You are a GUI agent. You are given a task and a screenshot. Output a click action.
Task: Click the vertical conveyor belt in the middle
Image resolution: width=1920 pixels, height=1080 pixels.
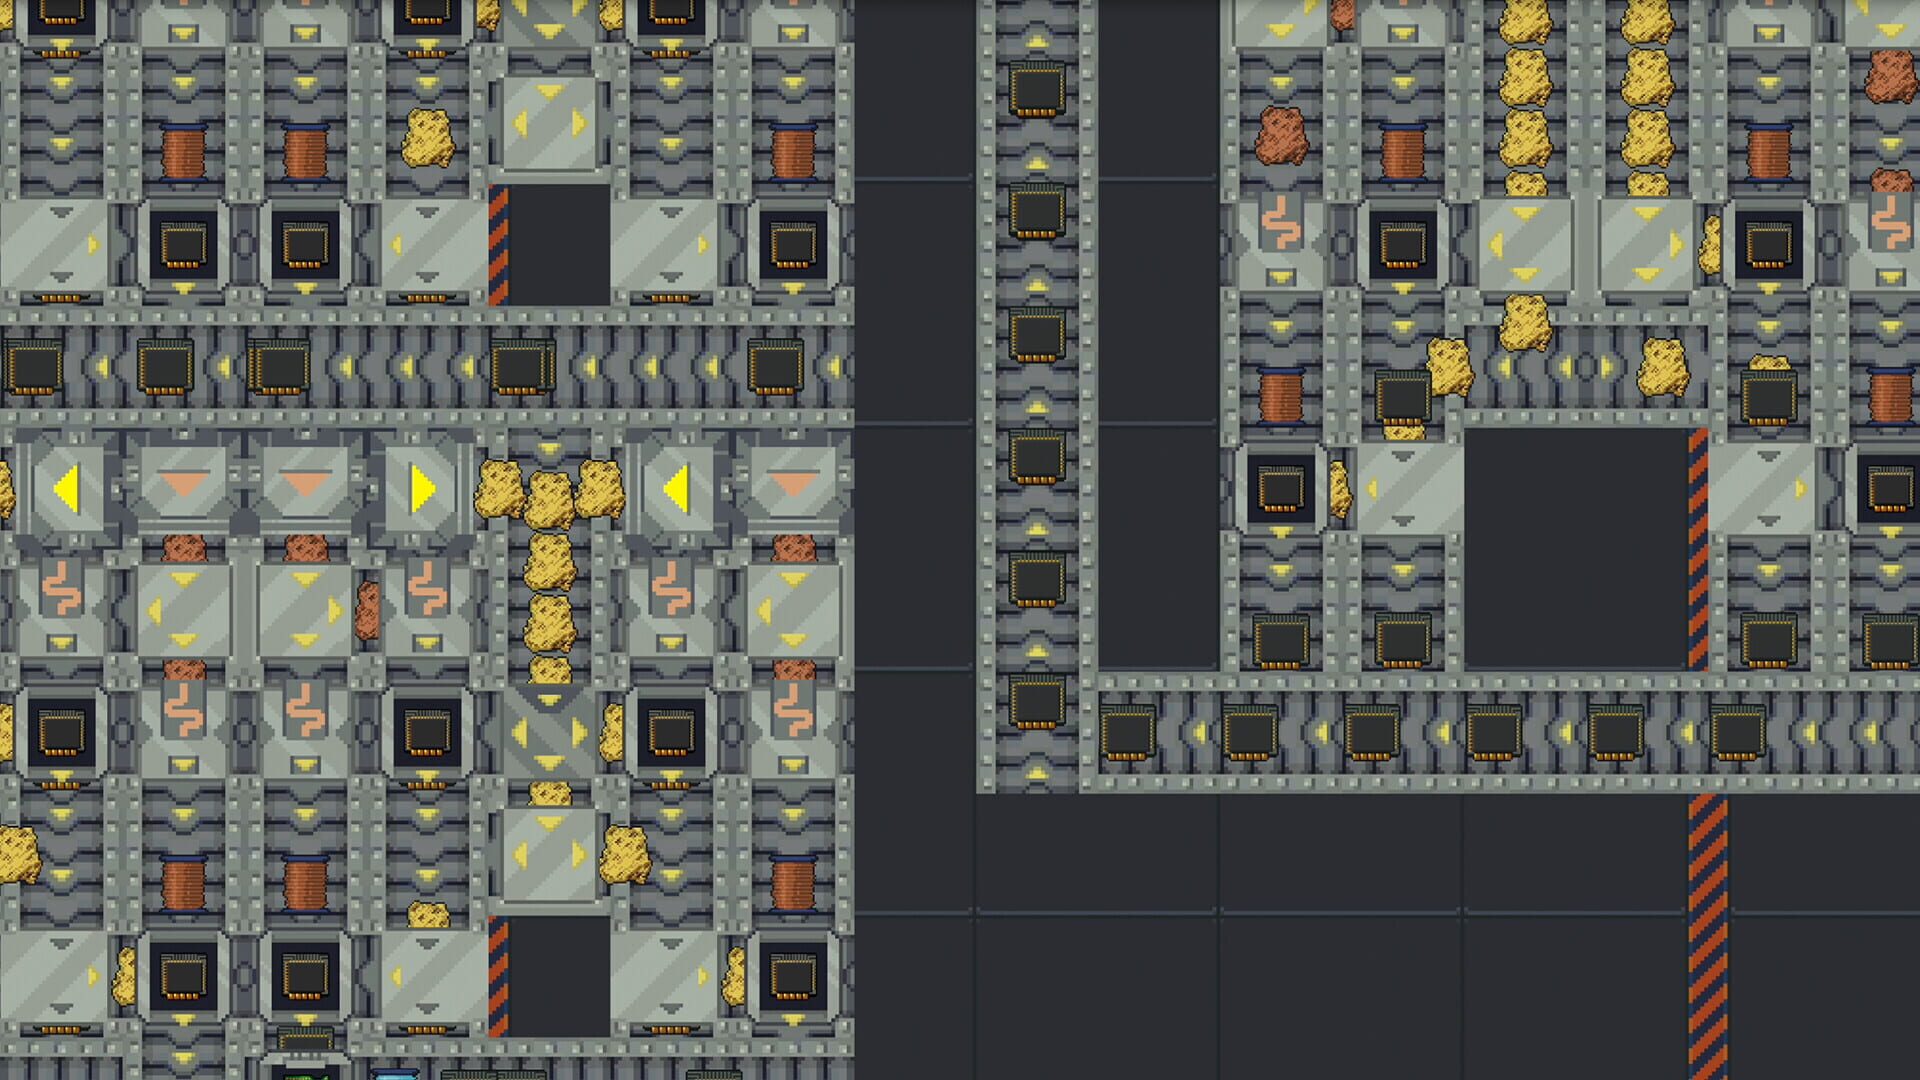click(x=1035, y=400)
